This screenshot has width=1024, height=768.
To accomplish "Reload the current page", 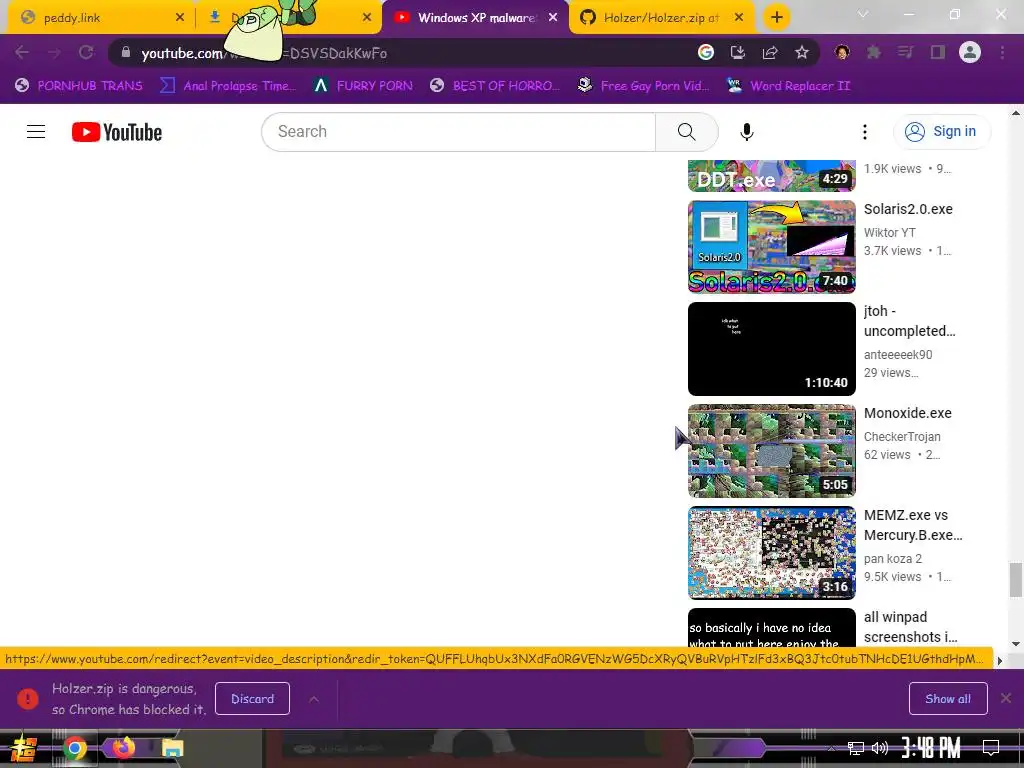I will point(86,53).
